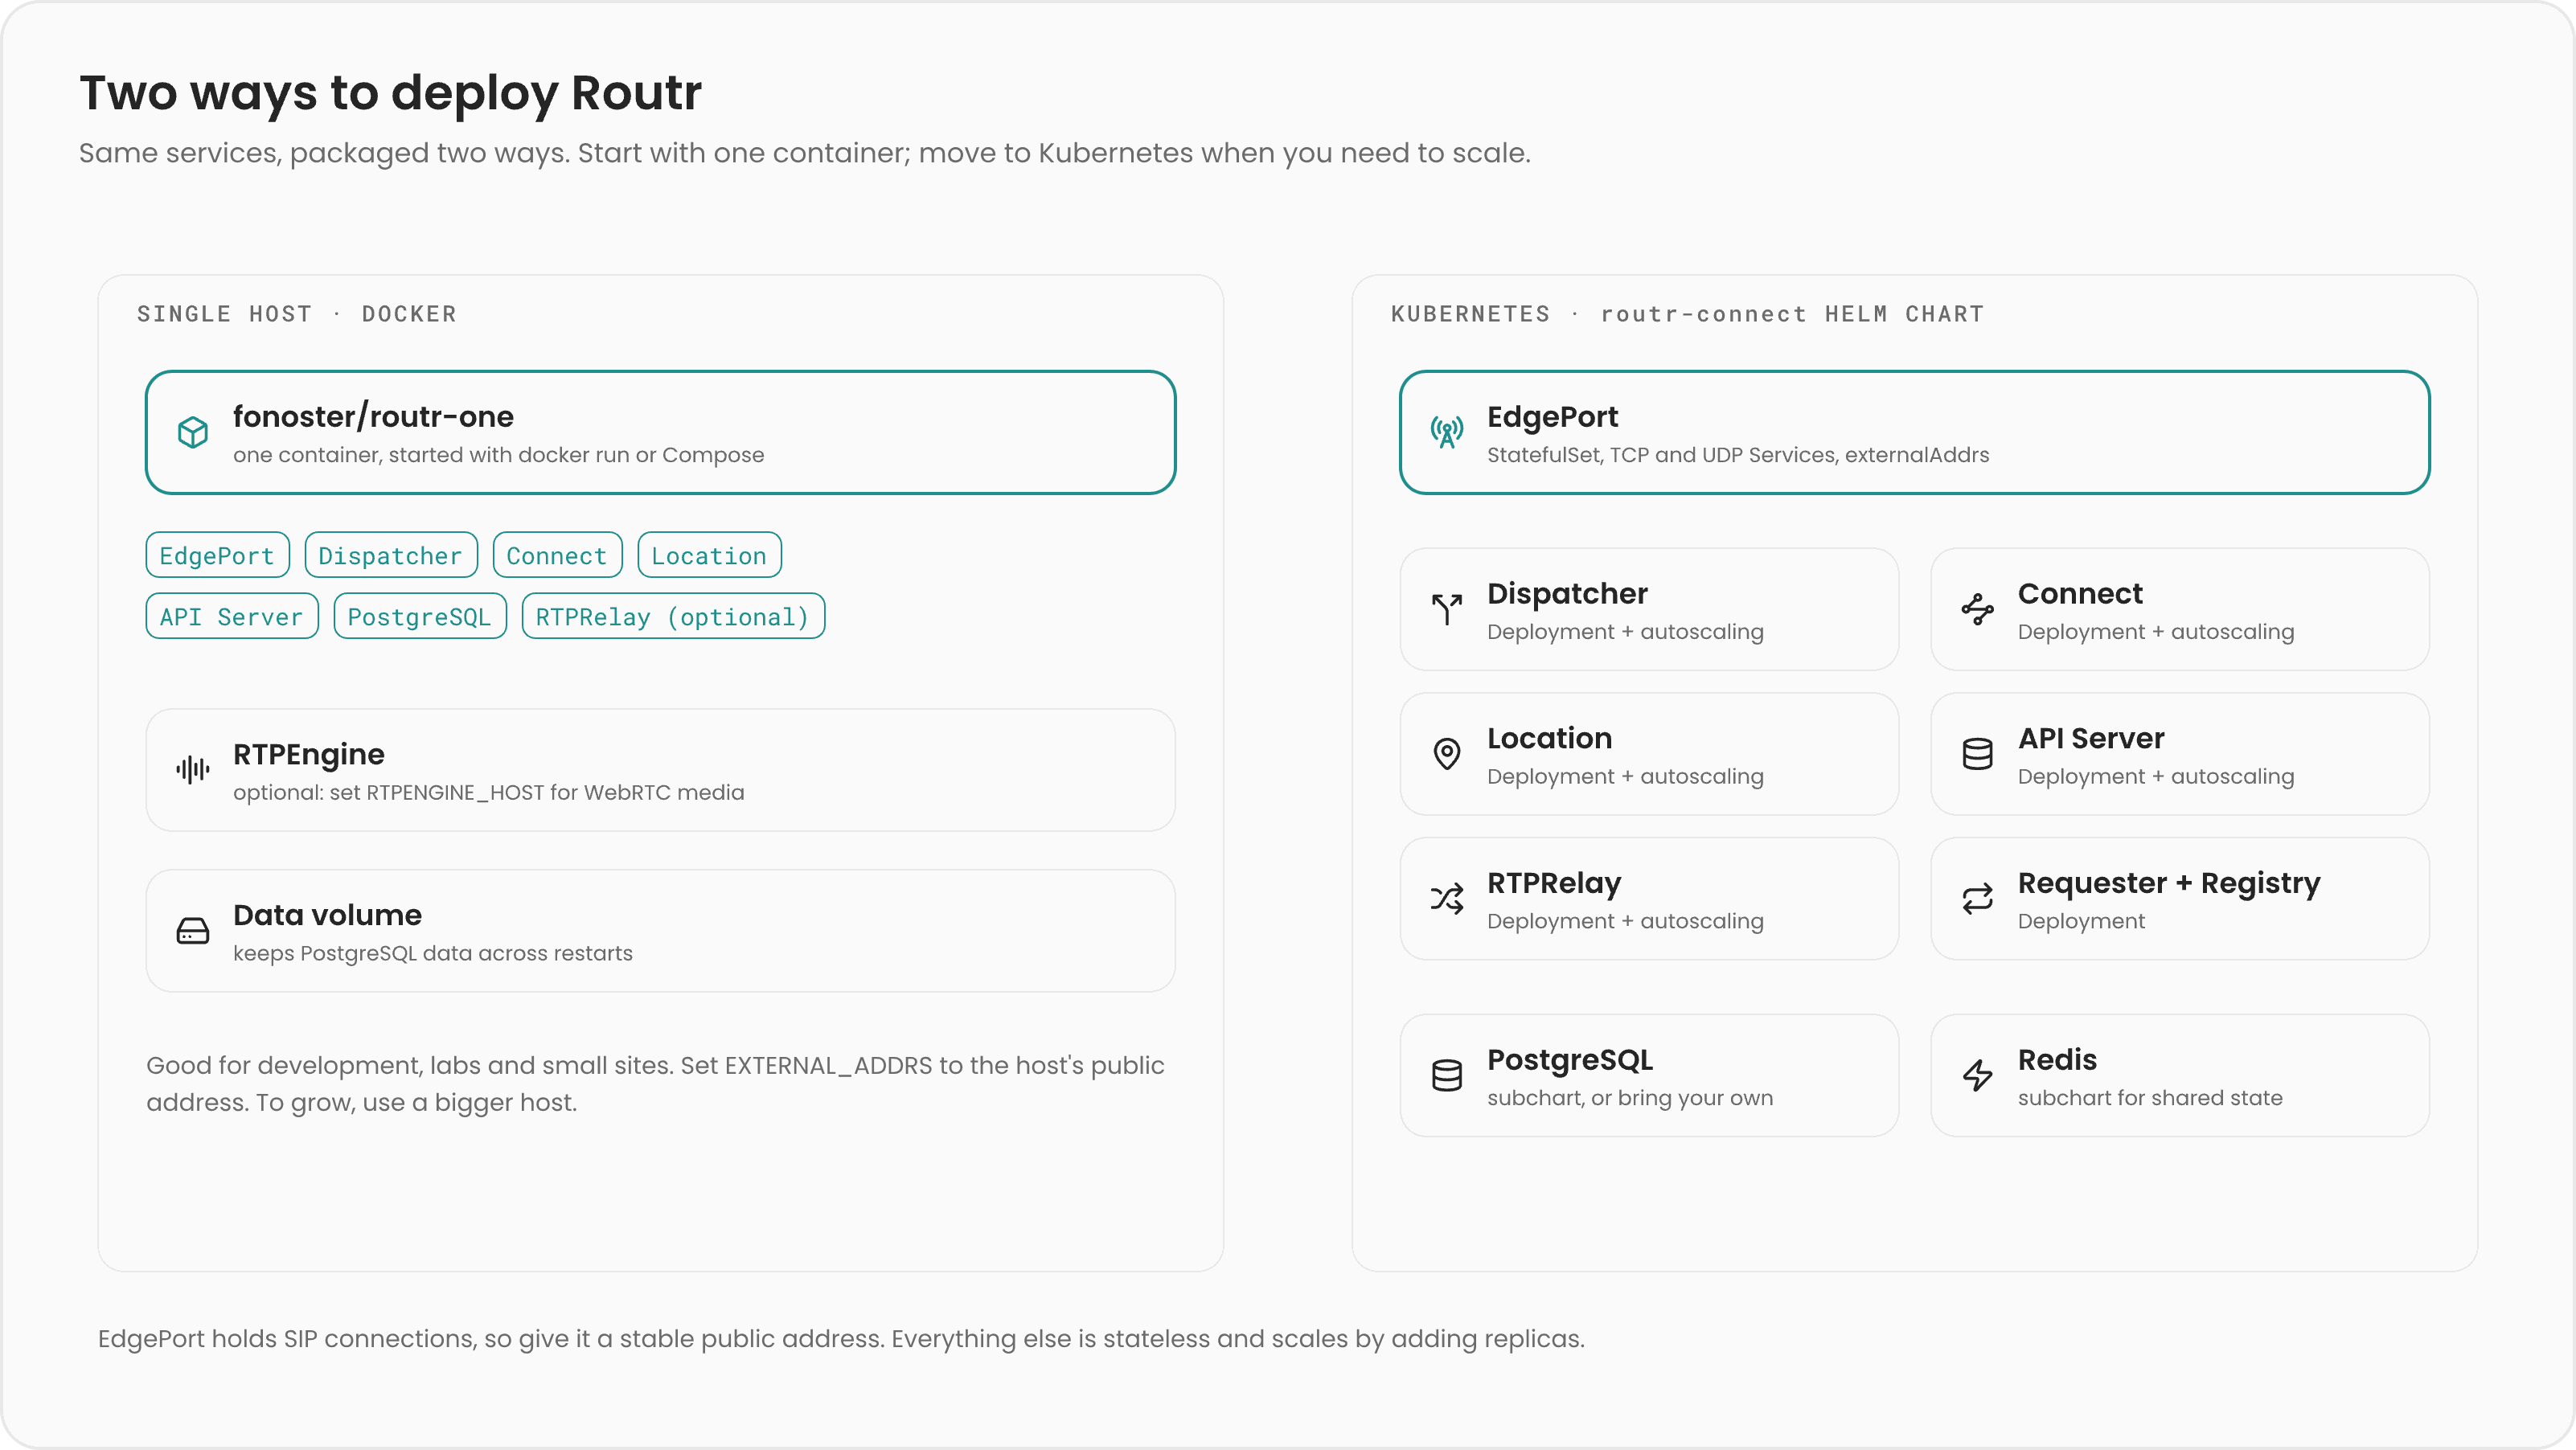The width and height of the screenshot is (2576, 1450).
Task: Click the waveform icon next to RTPEngine
Action: pos(193,770)
